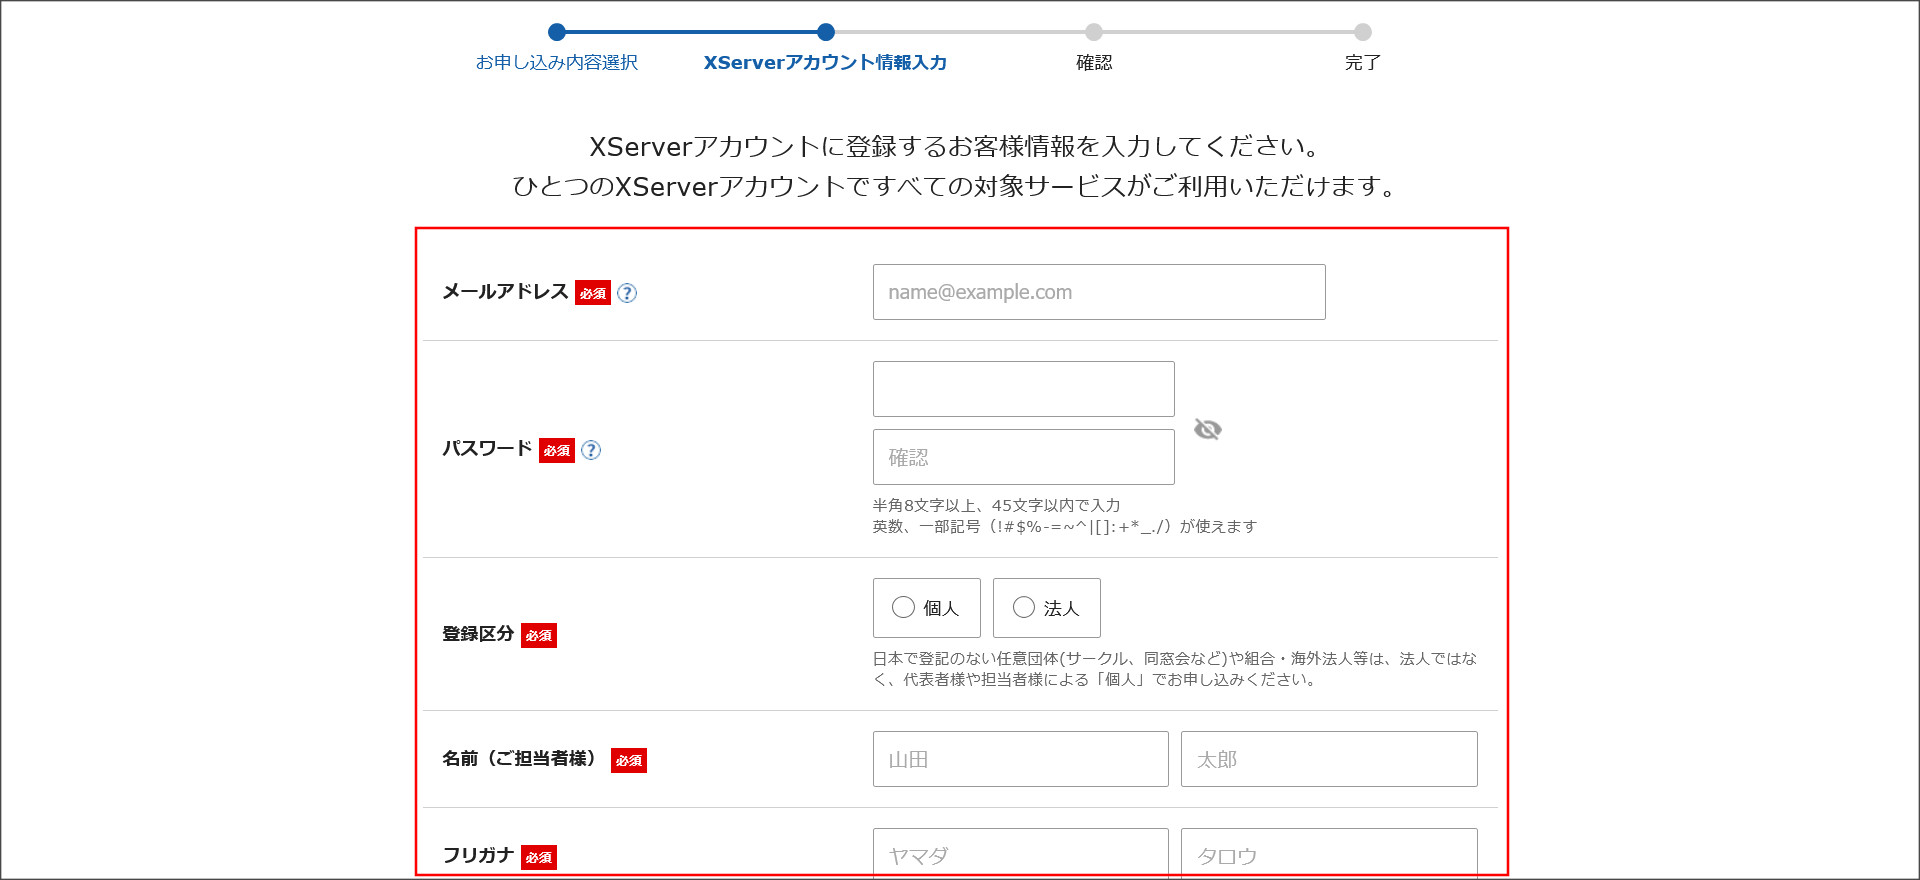Open the help icon beside メールアドレス
Screen dimensions: 1920x880
point(627,293)
